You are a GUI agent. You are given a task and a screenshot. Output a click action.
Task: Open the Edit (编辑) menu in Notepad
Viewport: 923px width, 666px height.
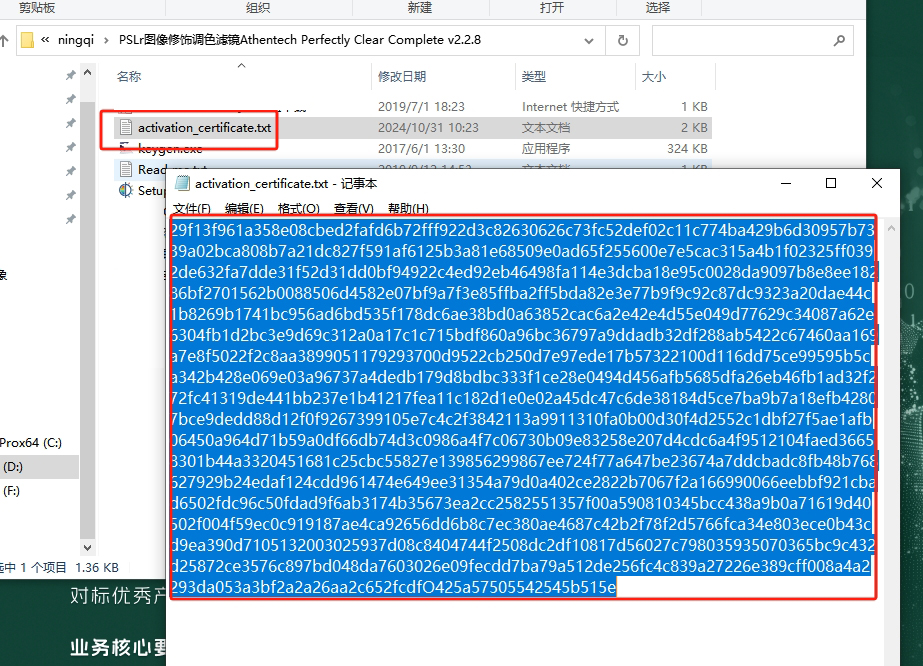tap(244, 208)
